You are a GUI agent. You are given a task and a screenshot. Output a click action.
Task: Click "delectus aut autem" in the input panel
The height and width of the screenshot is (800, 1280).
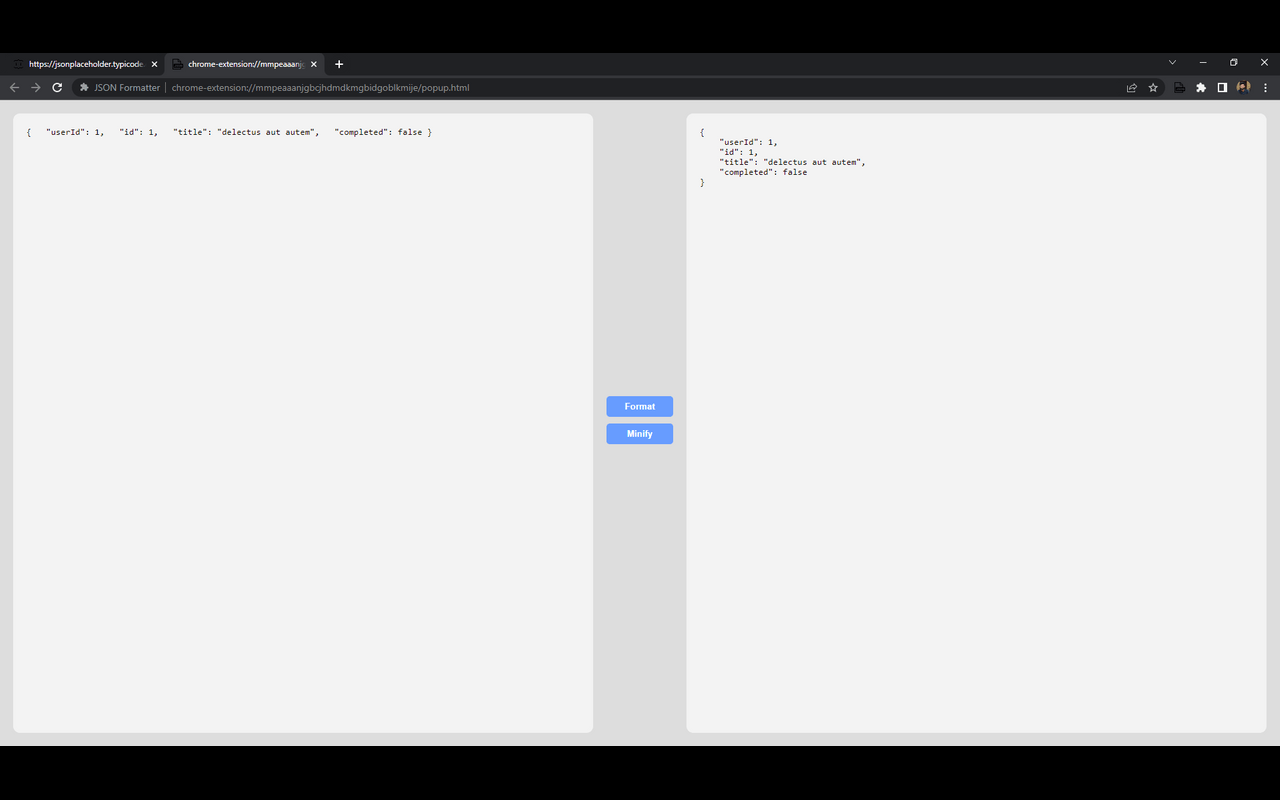tap(266, 132)
